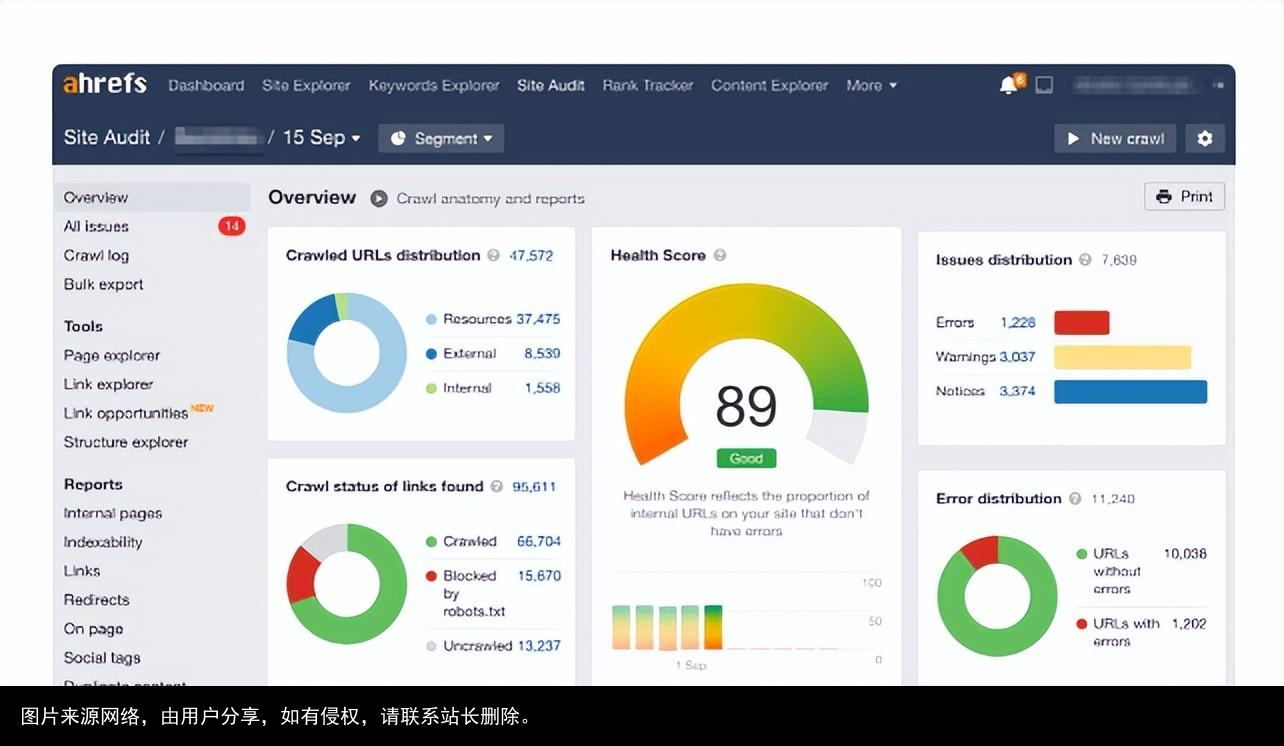Expand the Segment dropdown
The image size is (1284, 746).
point(441,139)
